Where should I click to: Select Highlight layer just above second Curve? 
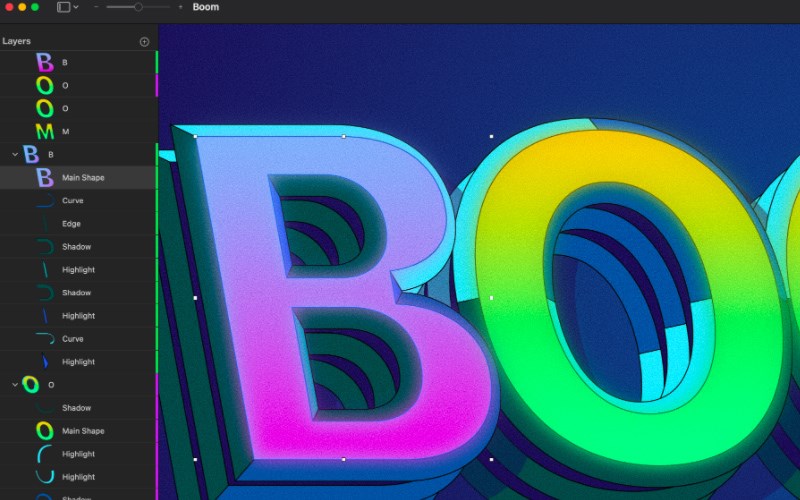point(79,315)
